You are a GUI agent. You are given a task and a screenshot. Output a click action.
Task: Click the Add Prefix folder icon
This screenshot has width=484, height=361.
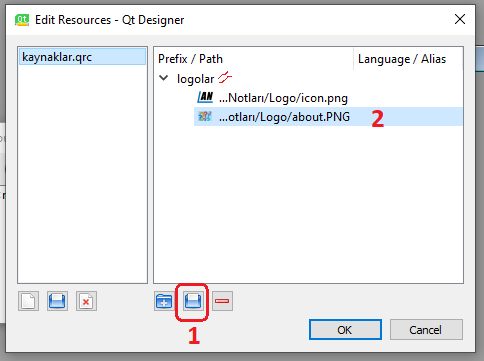tap(164, 301)
